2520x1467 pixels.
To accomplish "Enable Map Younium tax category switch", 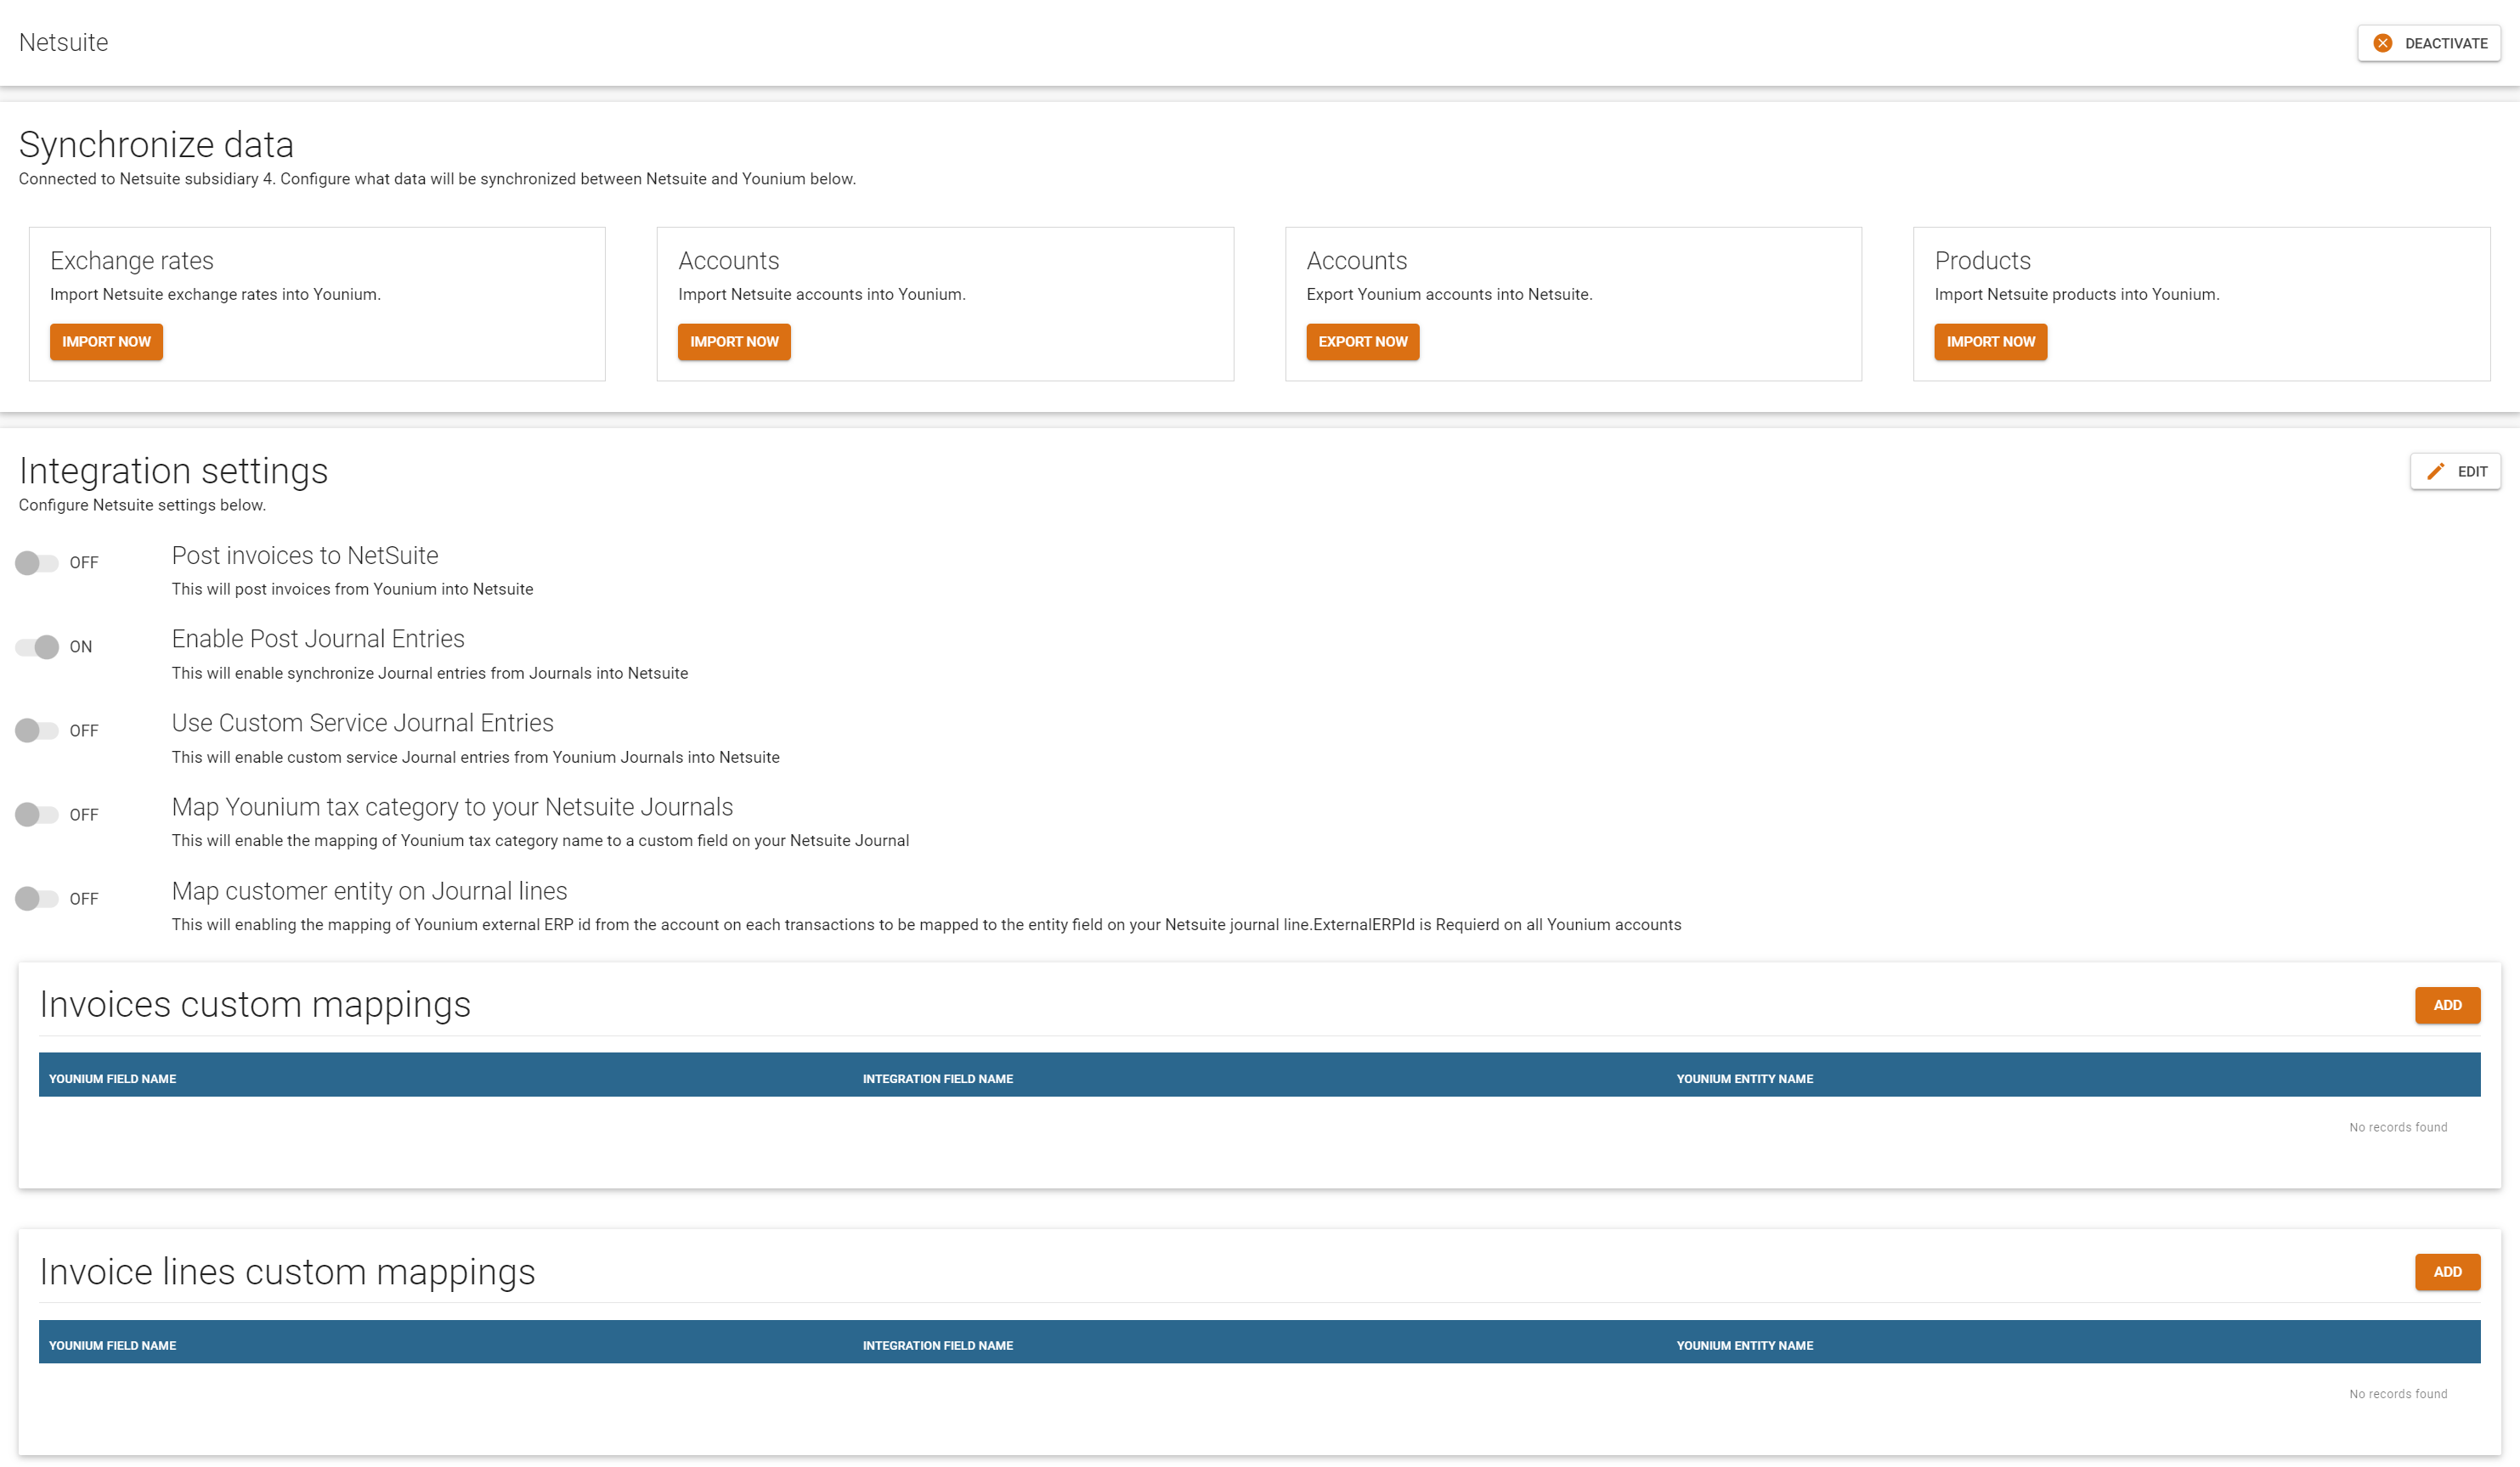I will pyautogui.click(x=37, y=815).
